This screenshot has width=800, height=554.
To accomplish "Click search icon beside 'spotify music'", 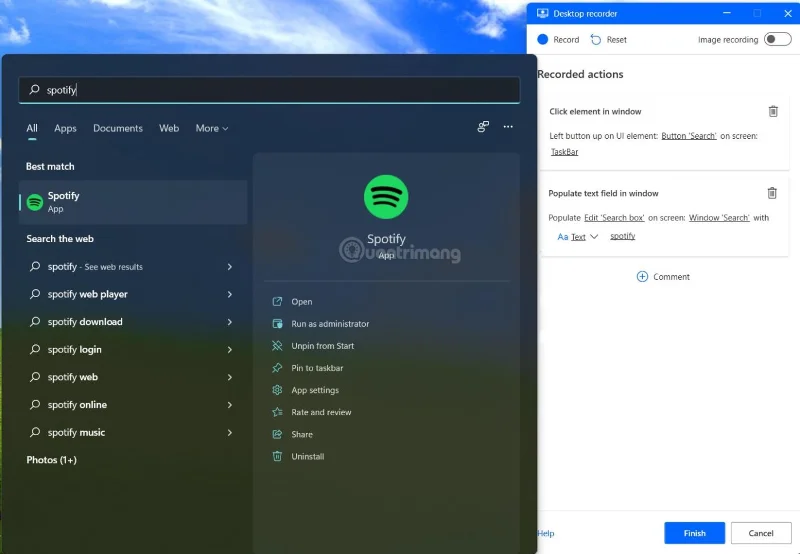I will pos(35,432).
